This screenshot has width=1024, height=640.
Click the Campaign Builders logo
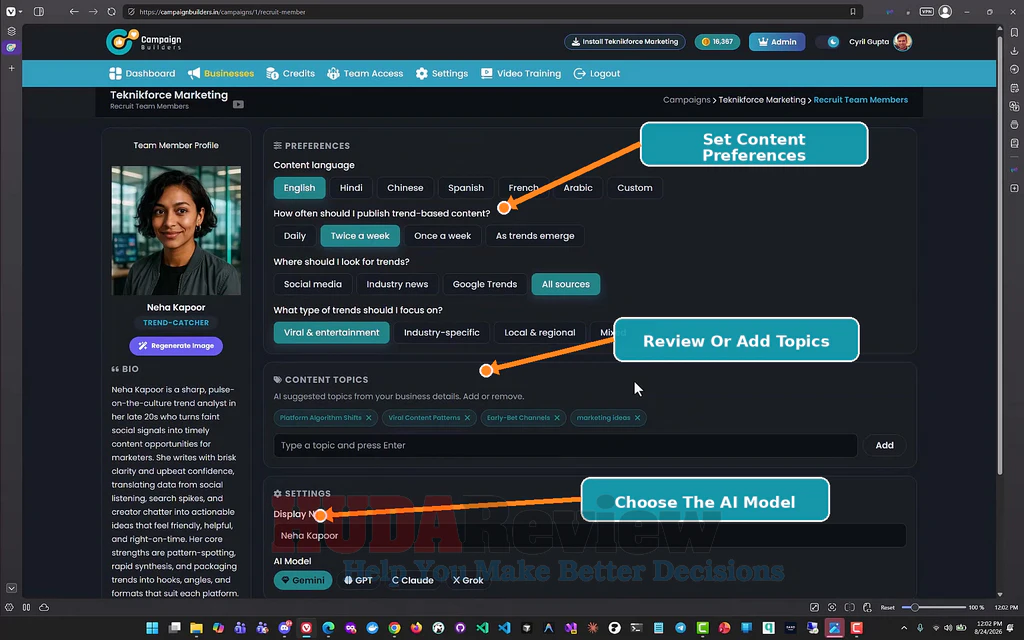click(x=144, y=42)
